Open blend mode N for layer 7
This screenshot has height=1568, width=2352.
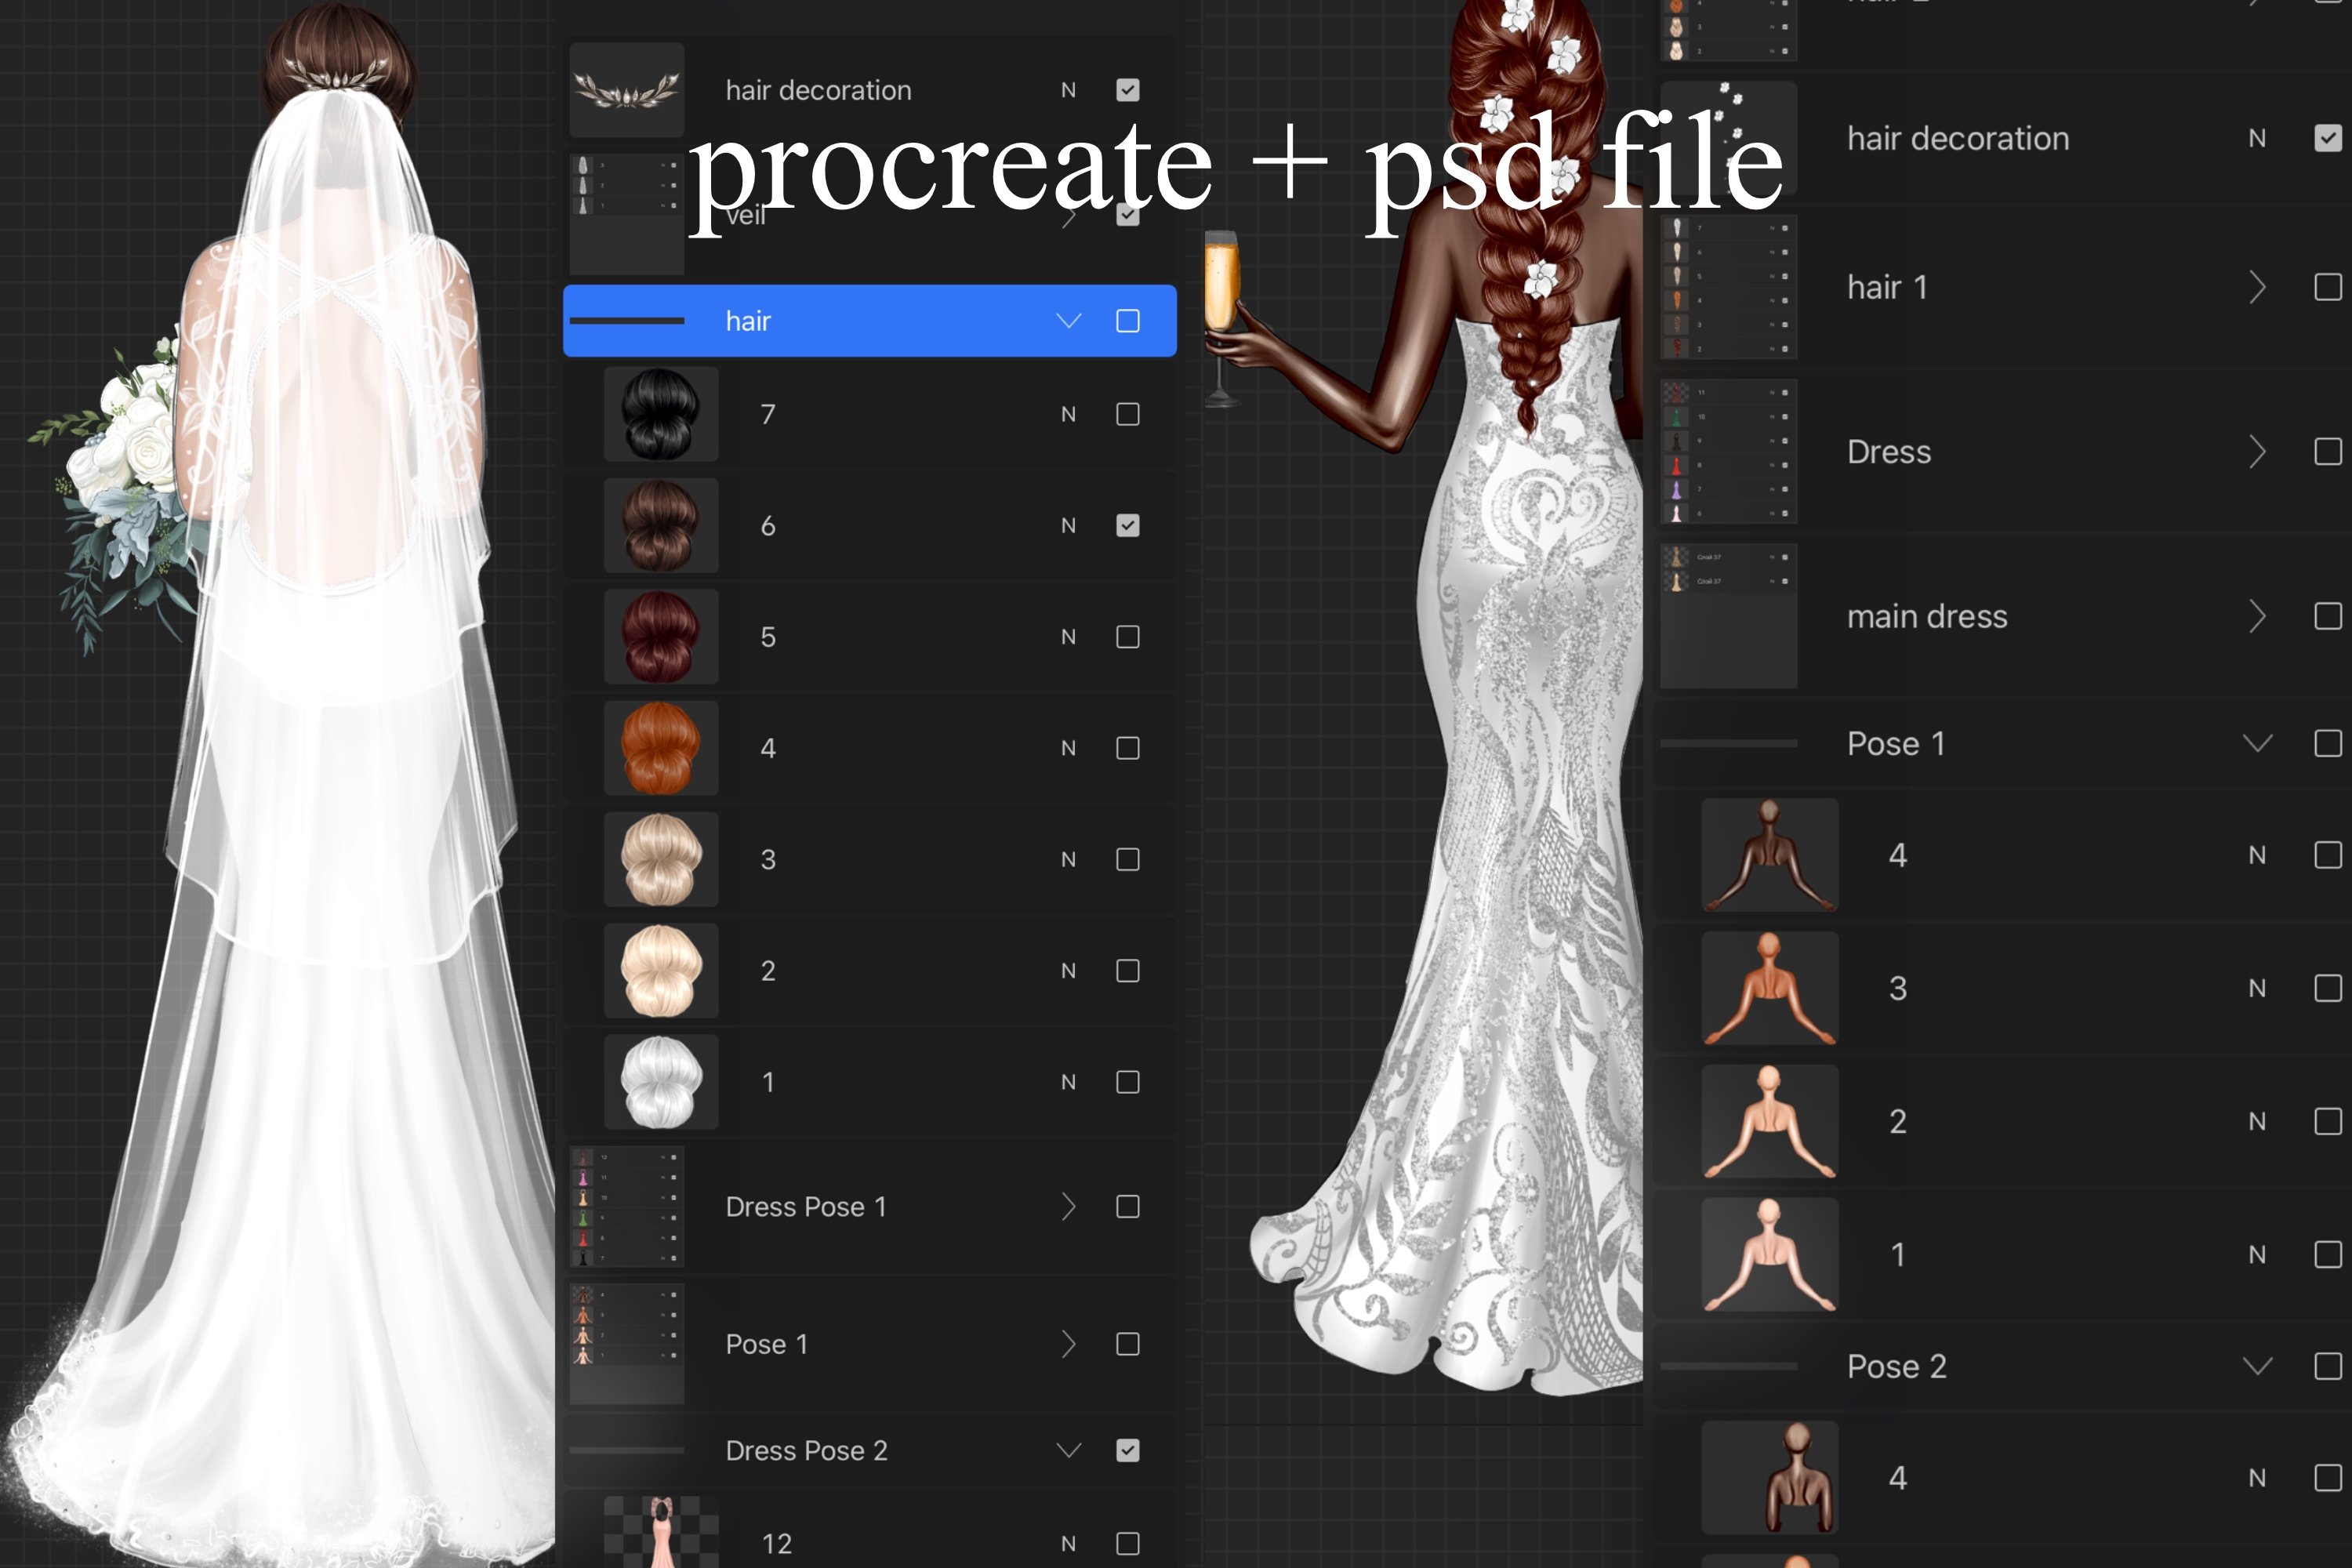(1068, 414)
